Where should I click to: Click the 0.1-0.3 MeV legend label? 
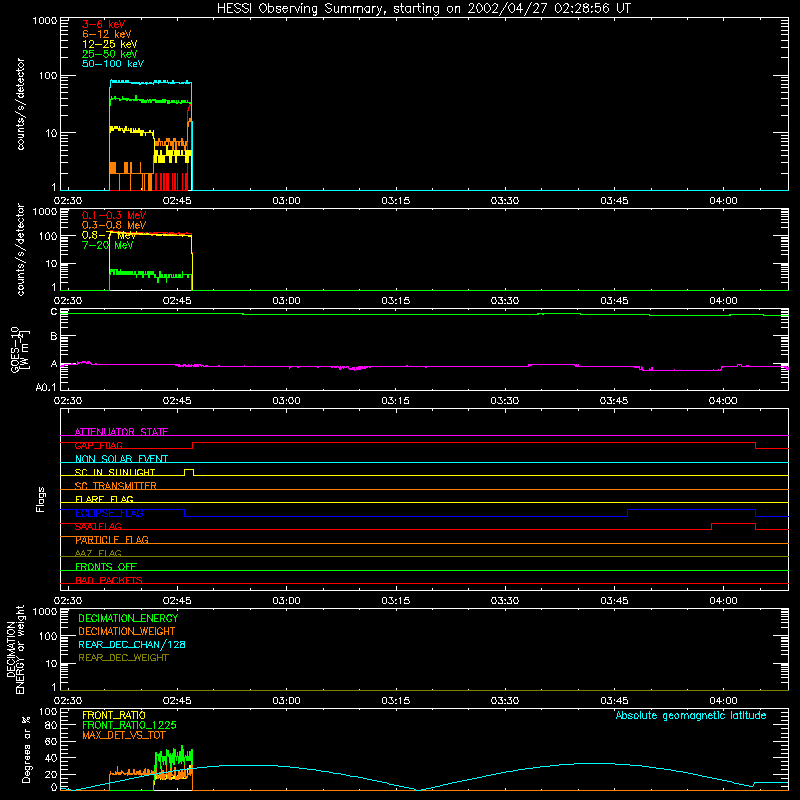click(114, 215)
